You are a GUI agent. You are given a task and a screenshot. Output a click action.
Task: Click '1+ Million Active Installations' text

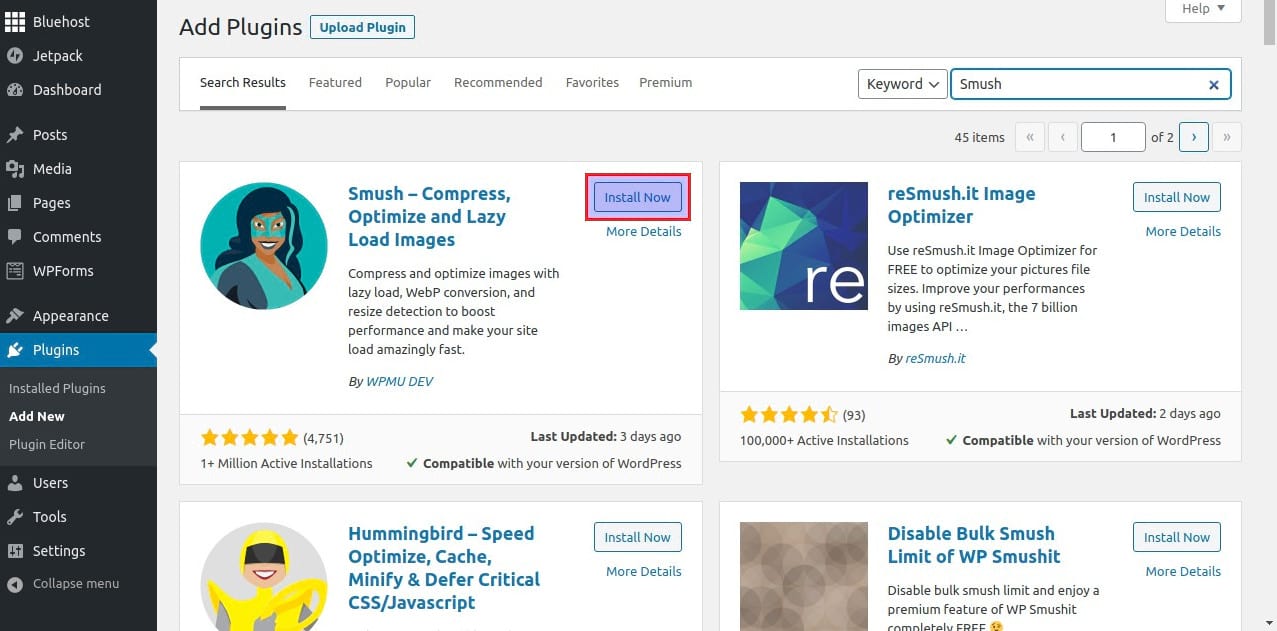point(286,463)
